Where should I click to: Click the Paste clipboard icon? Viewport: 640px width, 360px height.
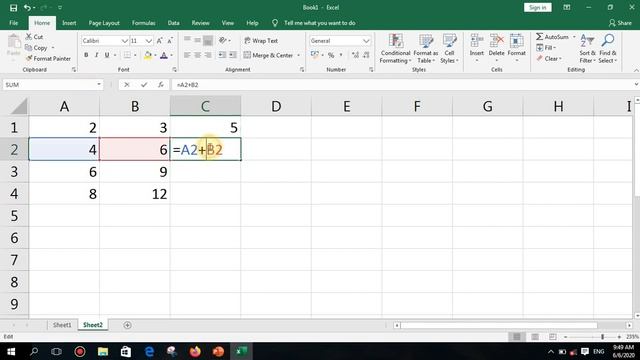coord(13,42)
